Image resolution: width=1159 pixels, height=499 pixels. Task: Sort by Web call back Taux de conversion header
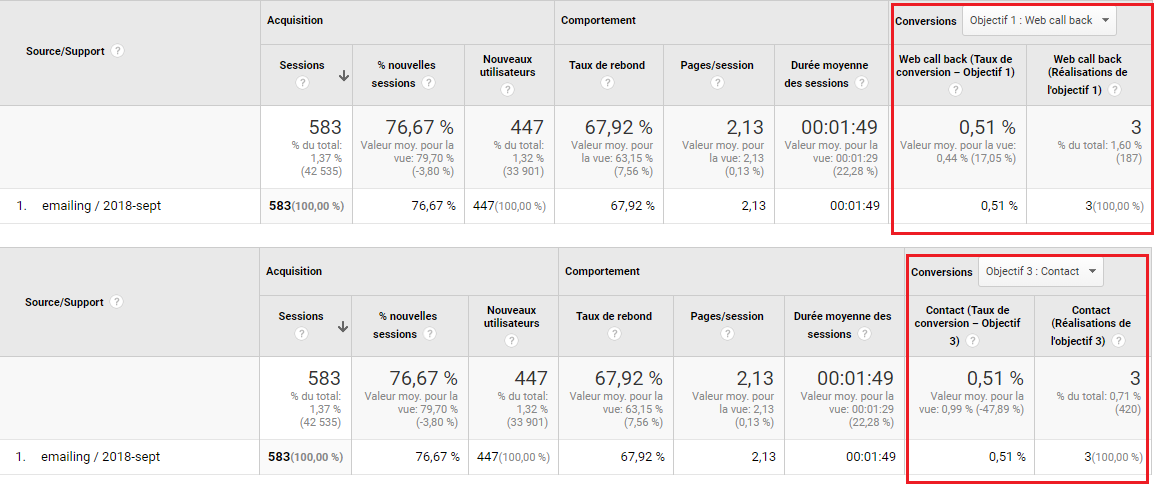point(956,65)
